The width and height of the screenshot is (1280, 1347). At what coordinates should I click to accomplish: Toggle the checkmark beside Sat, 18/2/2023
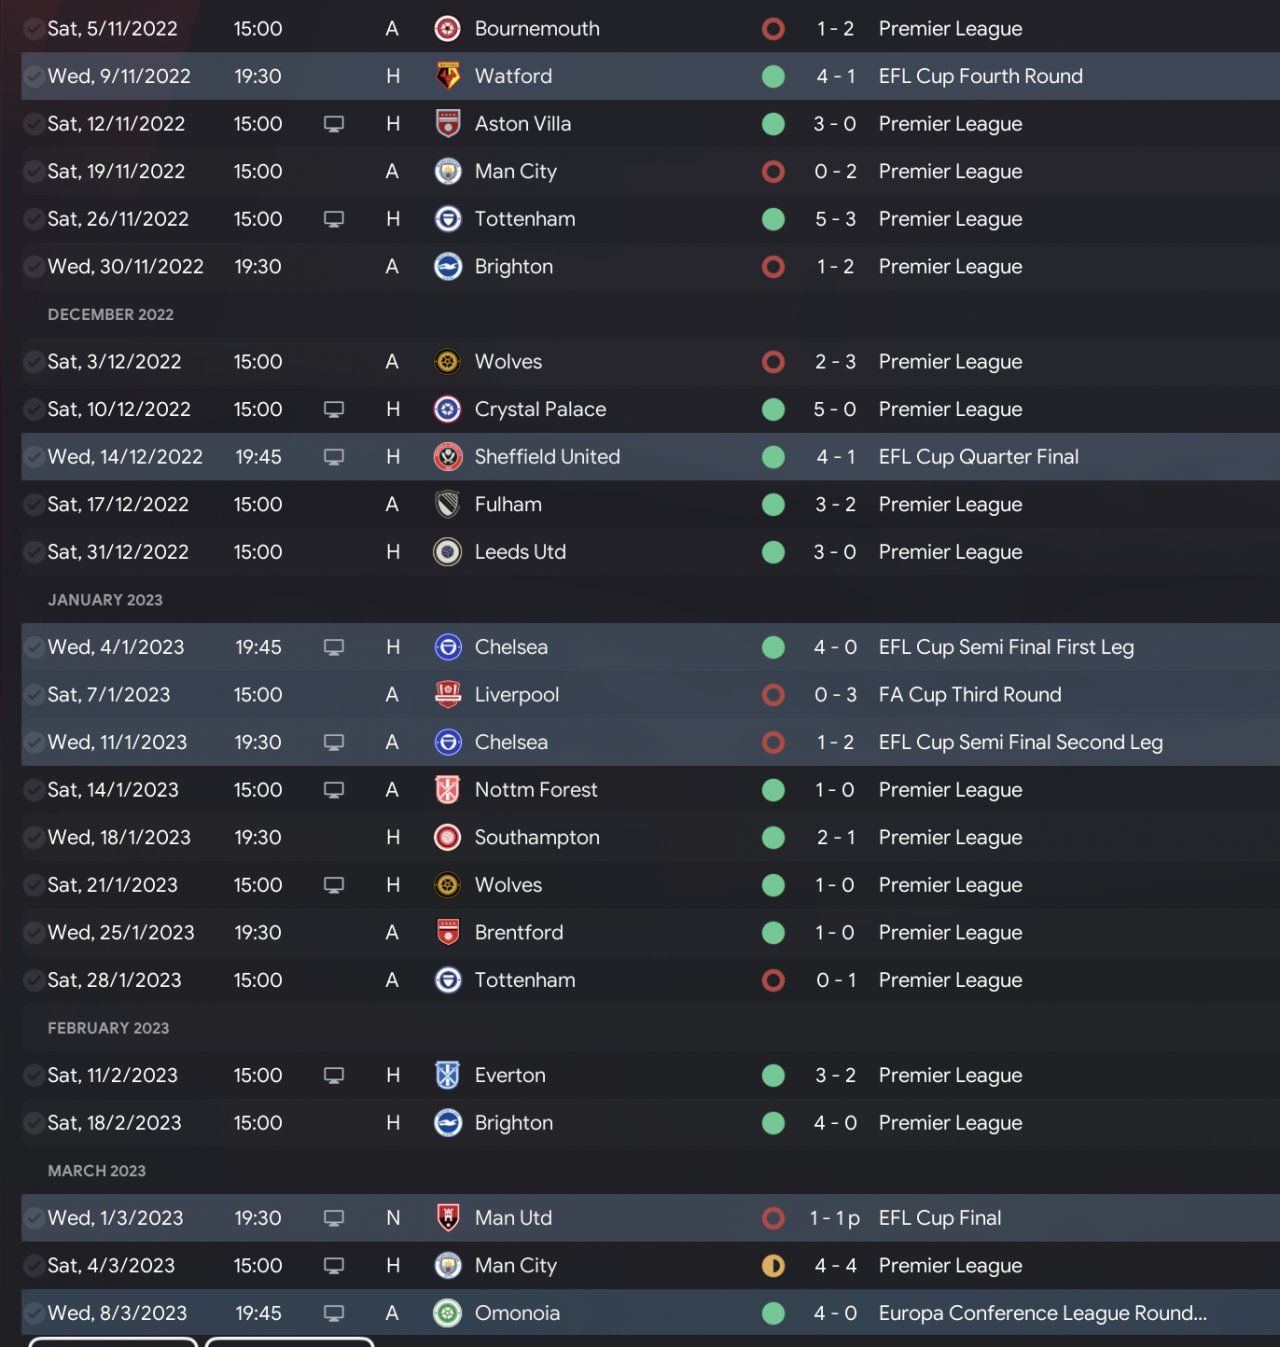[33, 1123]
